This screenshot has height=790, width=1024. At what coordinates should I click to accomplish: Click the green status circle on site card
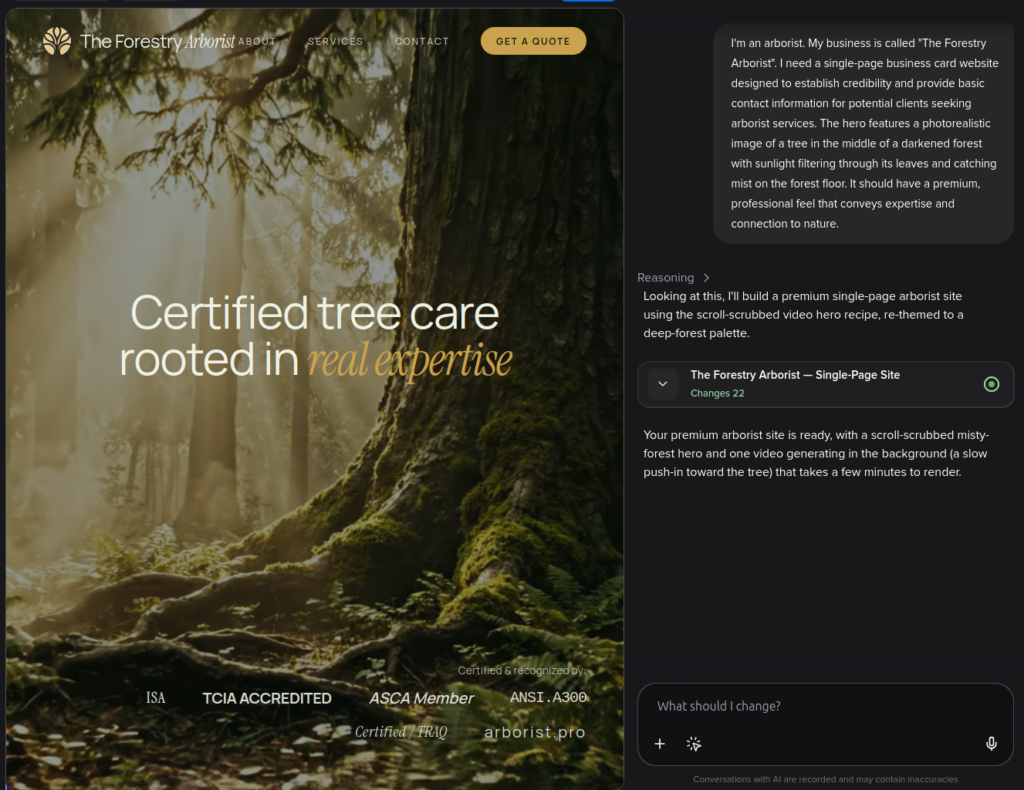(x=991, y=384)
